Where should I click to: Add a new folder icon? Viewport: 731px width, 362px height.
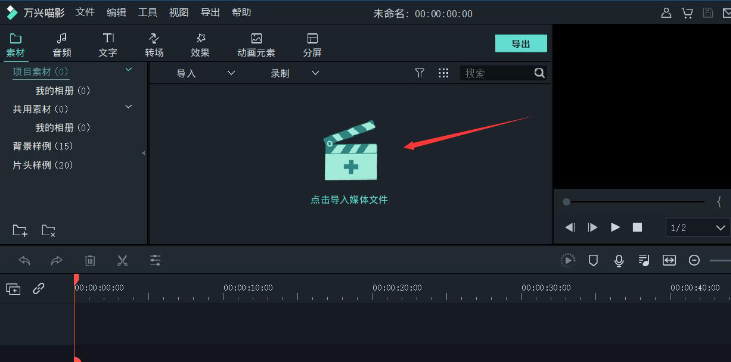pos(20,230)
